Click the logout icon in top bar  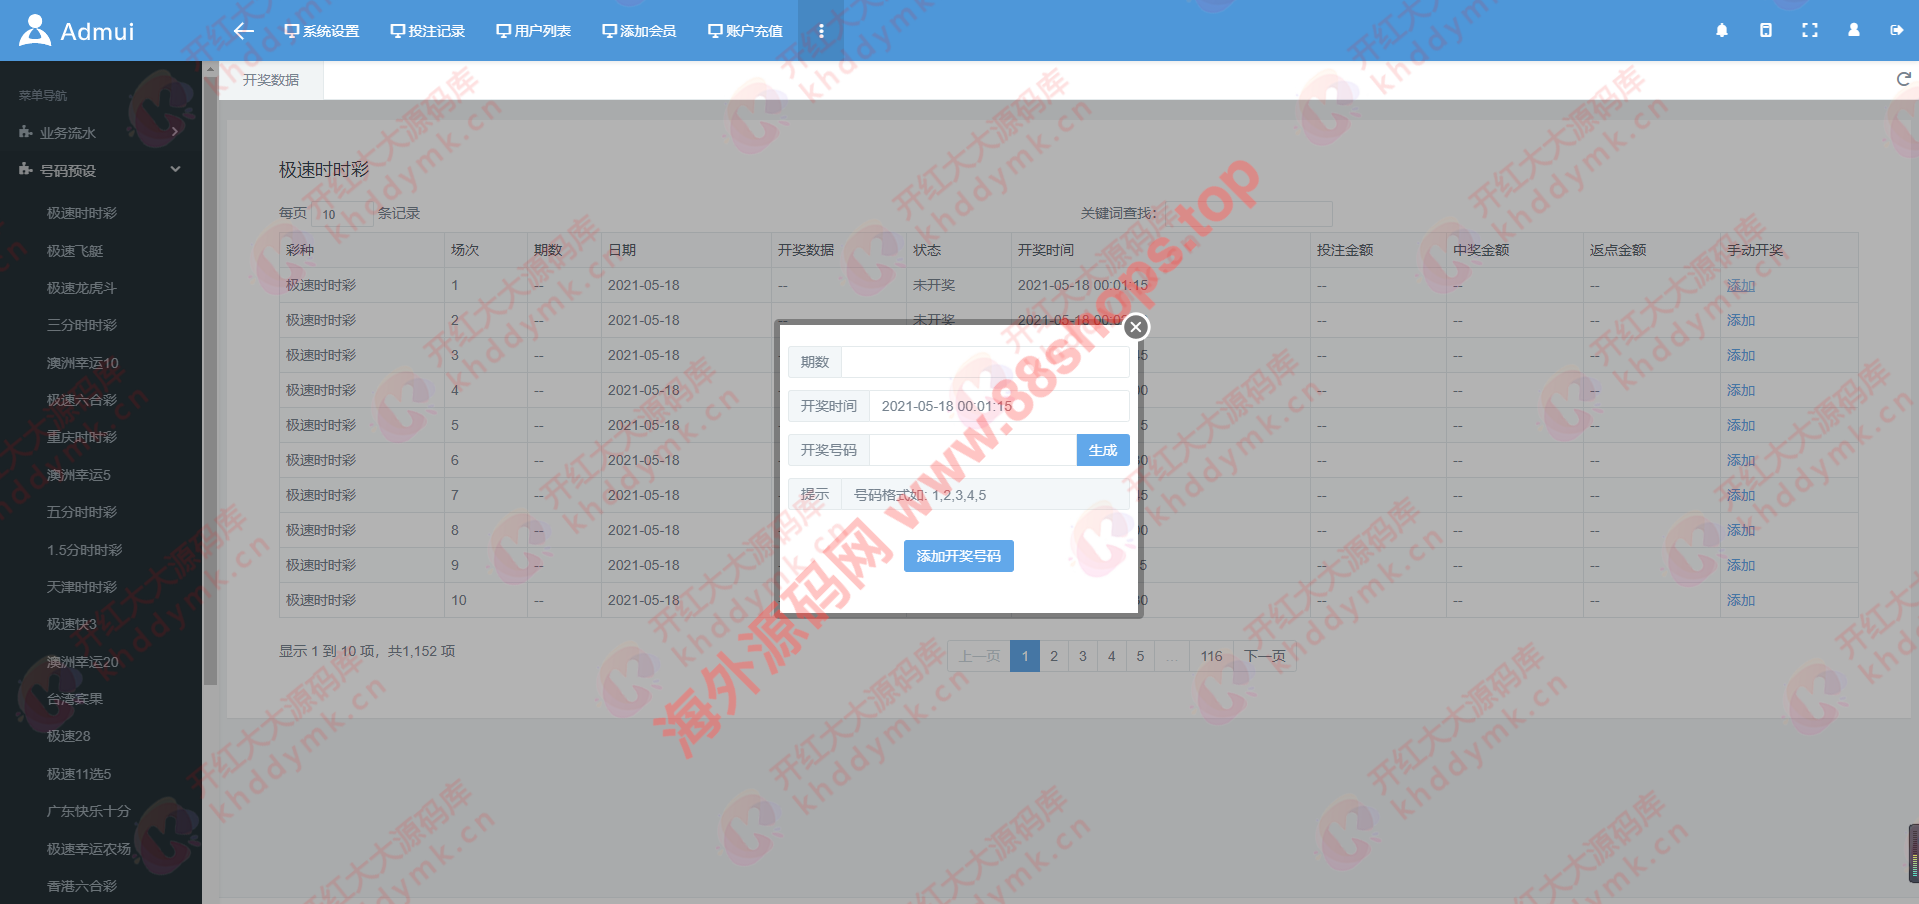point(1896,31)
